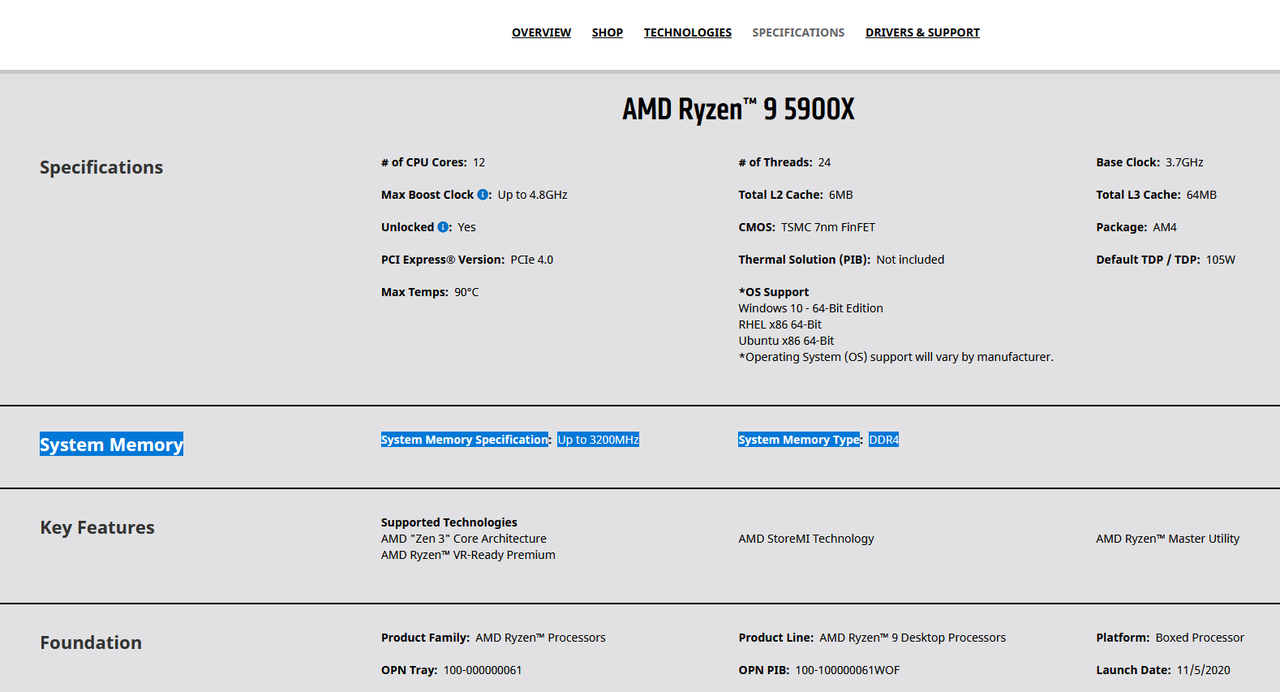Click the TSMC 7nm FinFET text

(x=828, y=227)
